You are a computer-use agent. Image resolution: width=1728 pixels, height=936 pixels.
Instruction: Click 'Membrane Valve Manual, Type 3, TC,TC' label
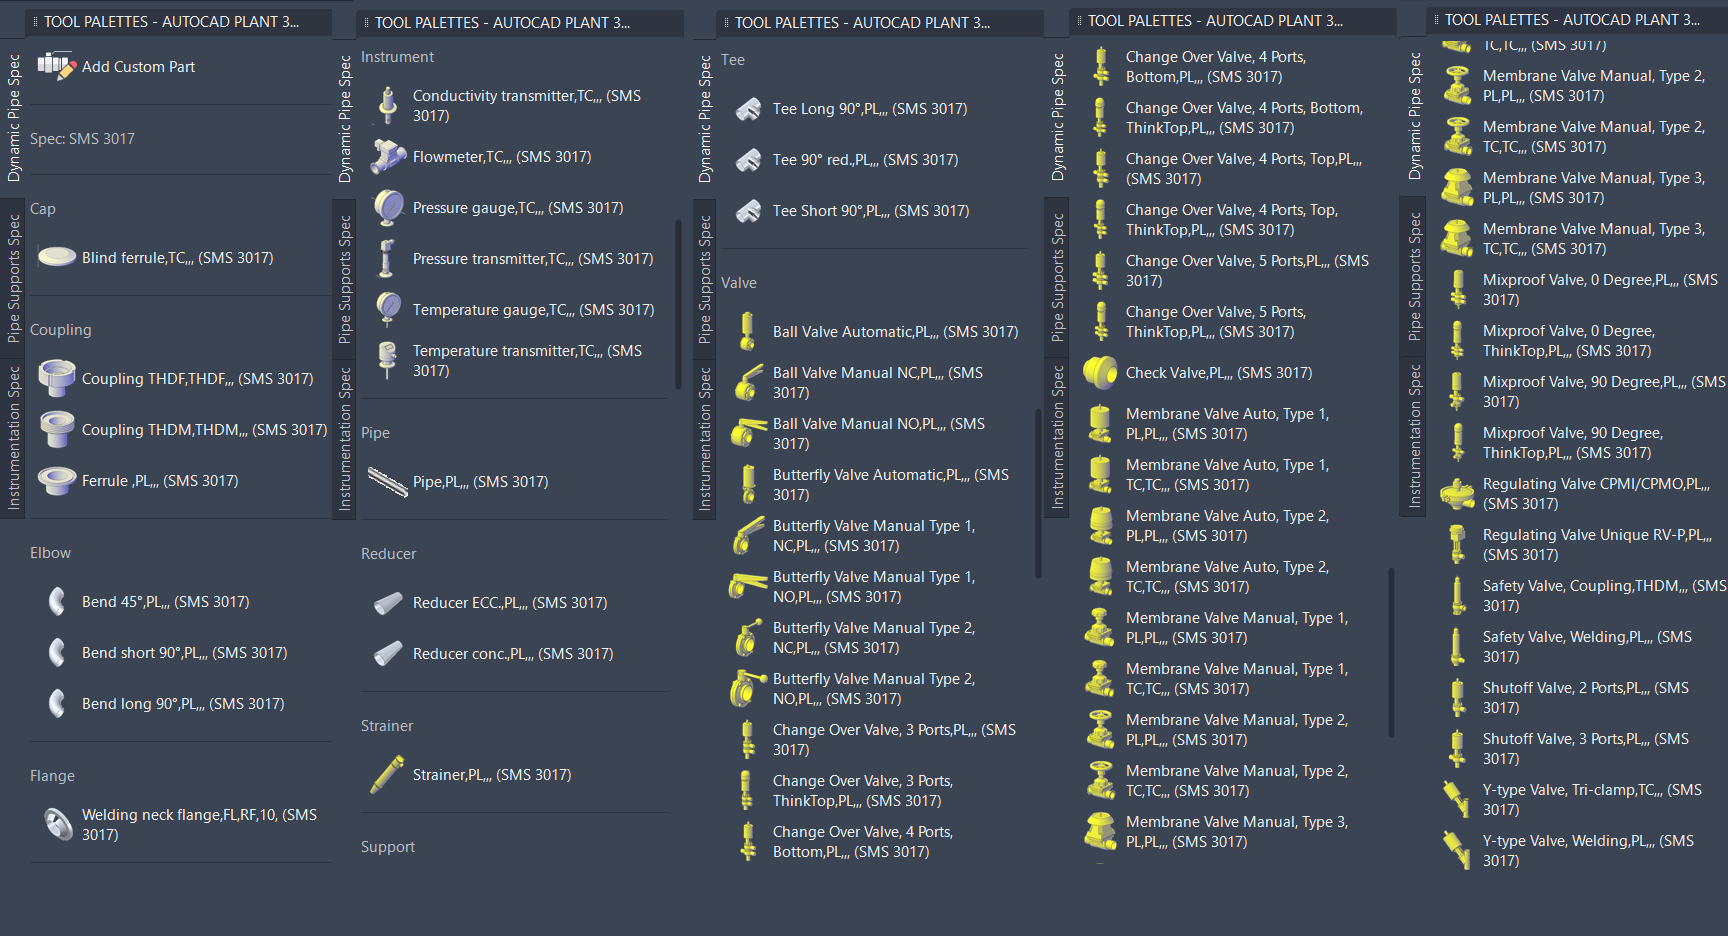tap(1594, 238)
